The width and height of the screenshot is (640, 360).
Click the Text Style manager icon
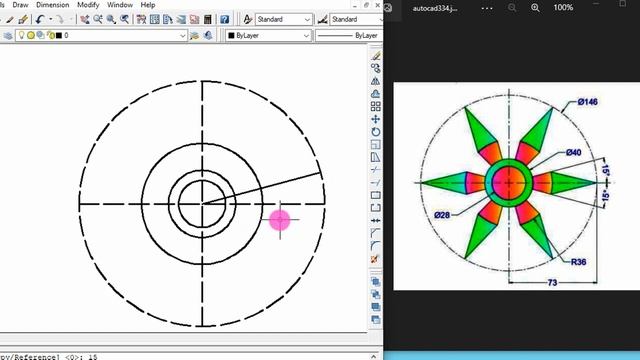click(247, 19)
